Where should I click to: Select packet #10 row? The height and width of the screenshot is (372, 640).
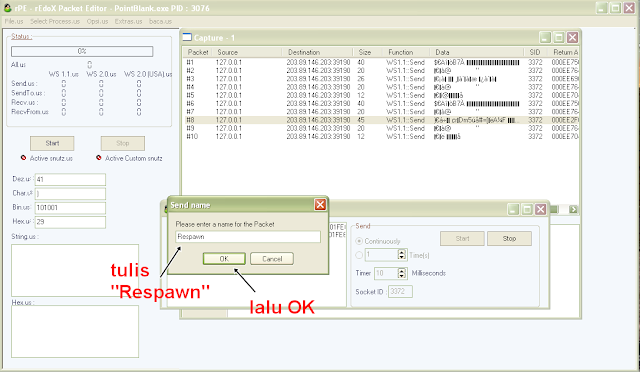pyautogui.click(x=381, y=136)
